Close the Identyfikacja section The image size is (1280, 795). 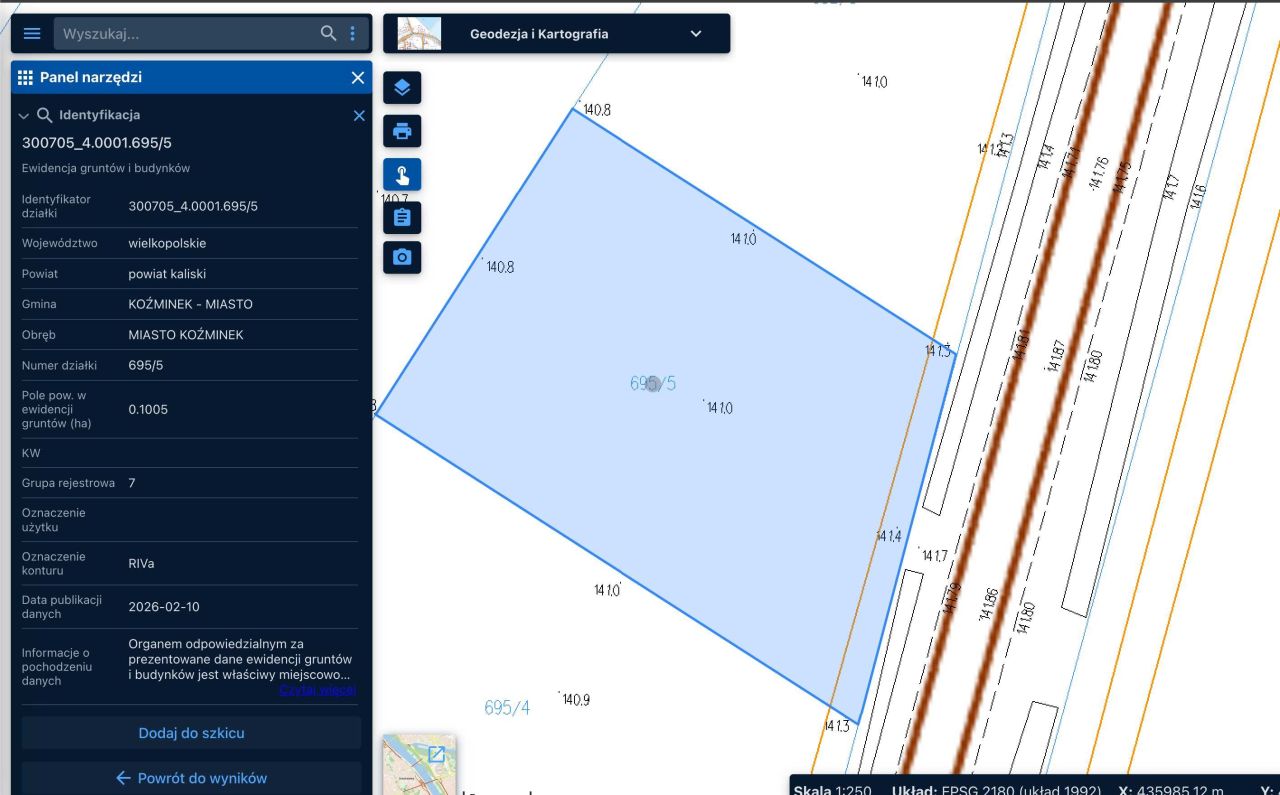pyautogui.click(x=359, y=116)
